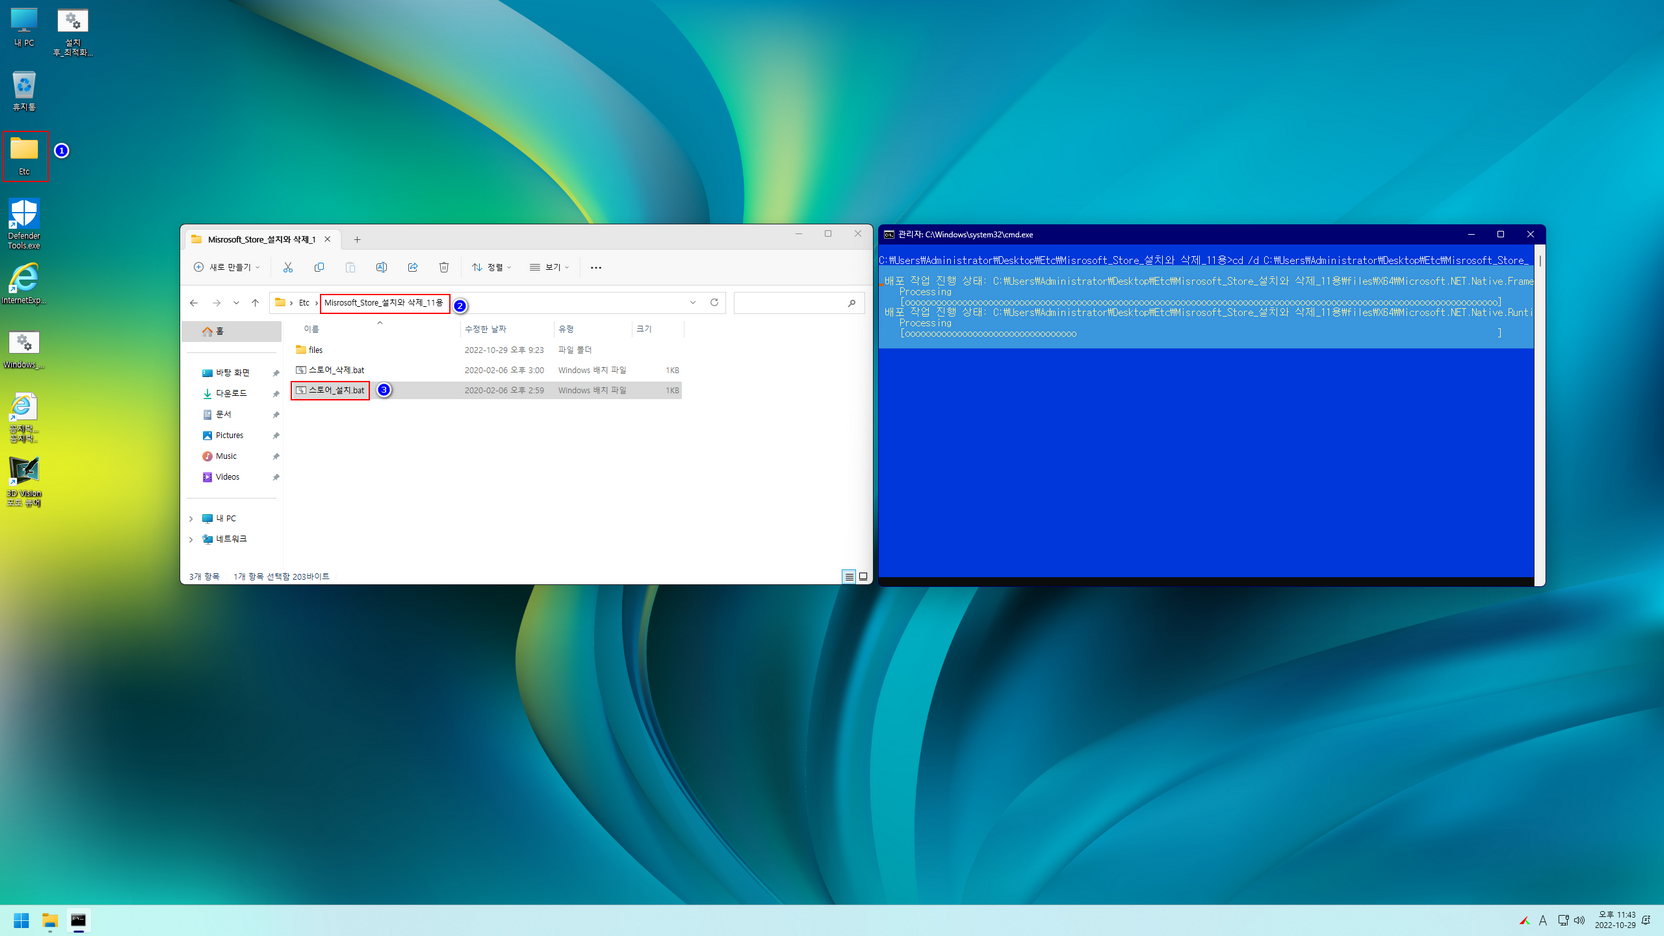This screenshot has width=1664, height=936.
Task: Click Misrosoft_Store folder breadcrumb segment
Action: (x=384, y=303)
